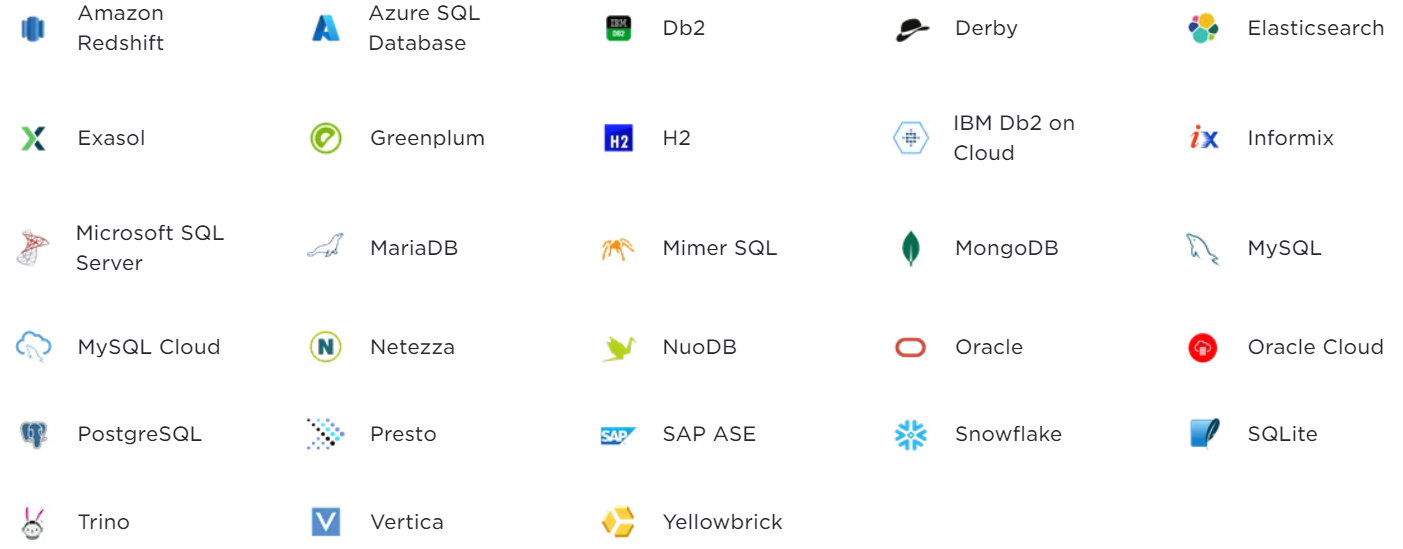This screenshot has height=549, width=1403.
Task: Choose the SQLite feather icon
Action: 1204,434
